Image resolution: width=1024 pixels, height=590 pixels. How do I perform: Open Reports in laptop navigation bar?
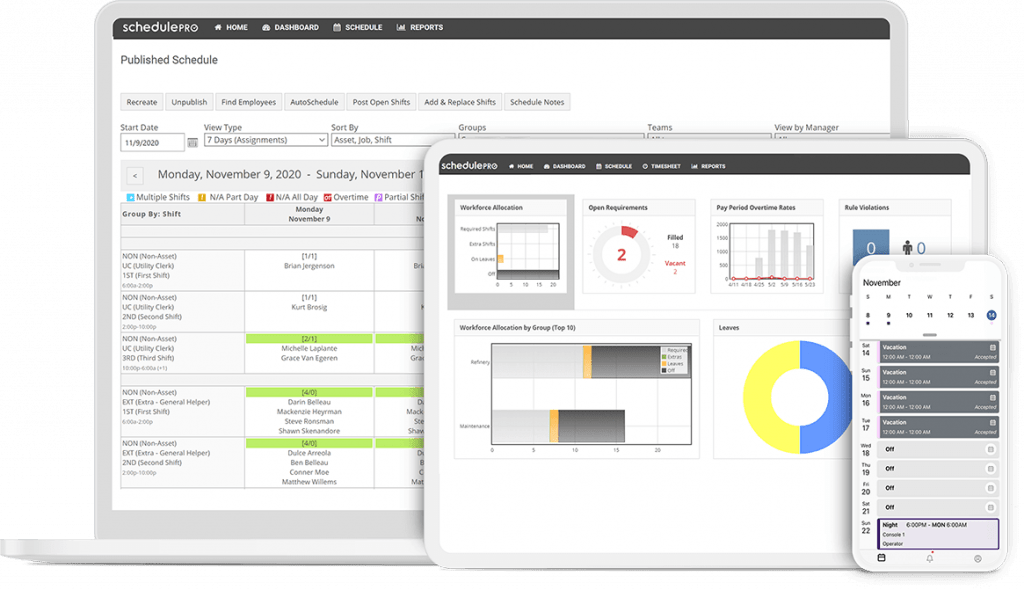(420, 27)
